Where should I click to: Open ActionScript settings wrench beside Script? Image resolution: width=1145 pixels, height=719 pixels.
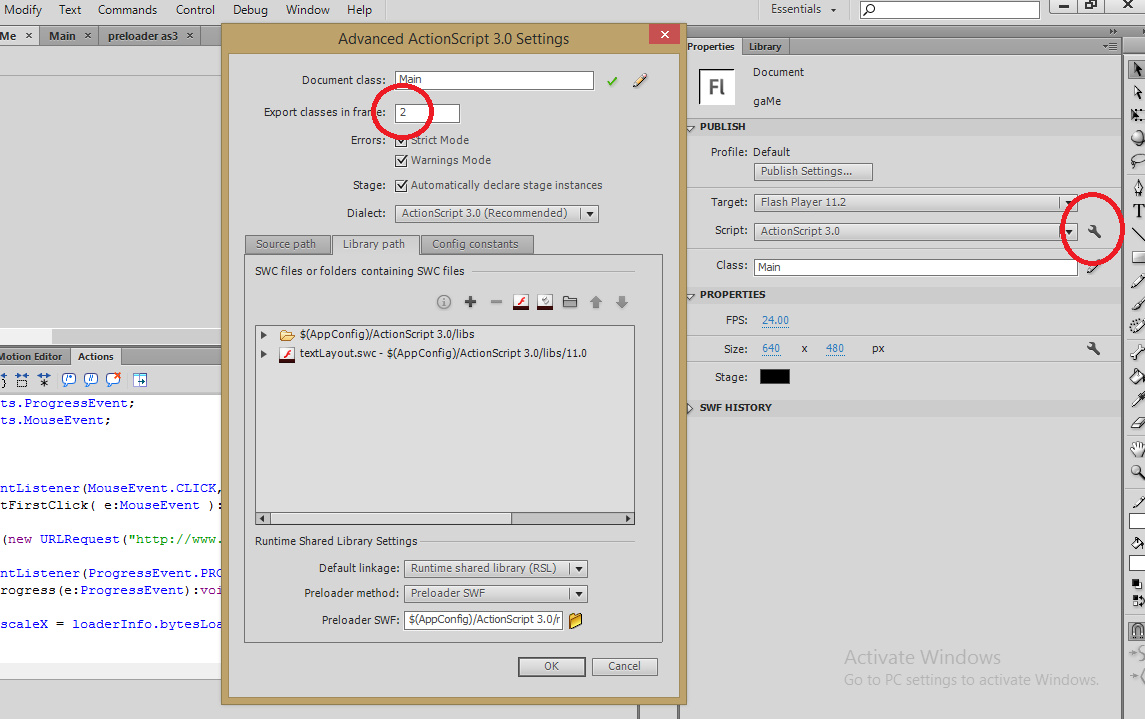[1094, 231]
